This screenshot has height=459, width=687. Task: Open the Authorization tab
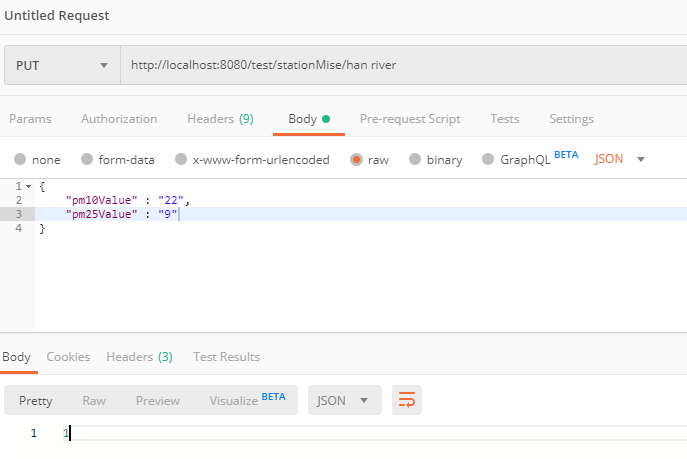119,119
